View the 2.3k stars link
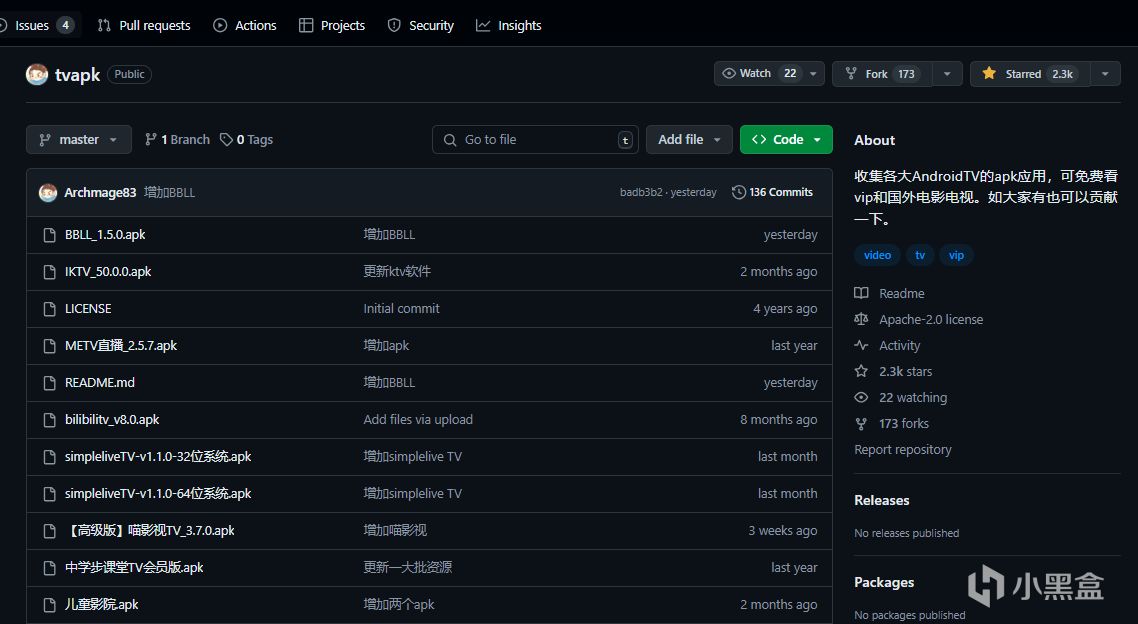 (893, 371)
